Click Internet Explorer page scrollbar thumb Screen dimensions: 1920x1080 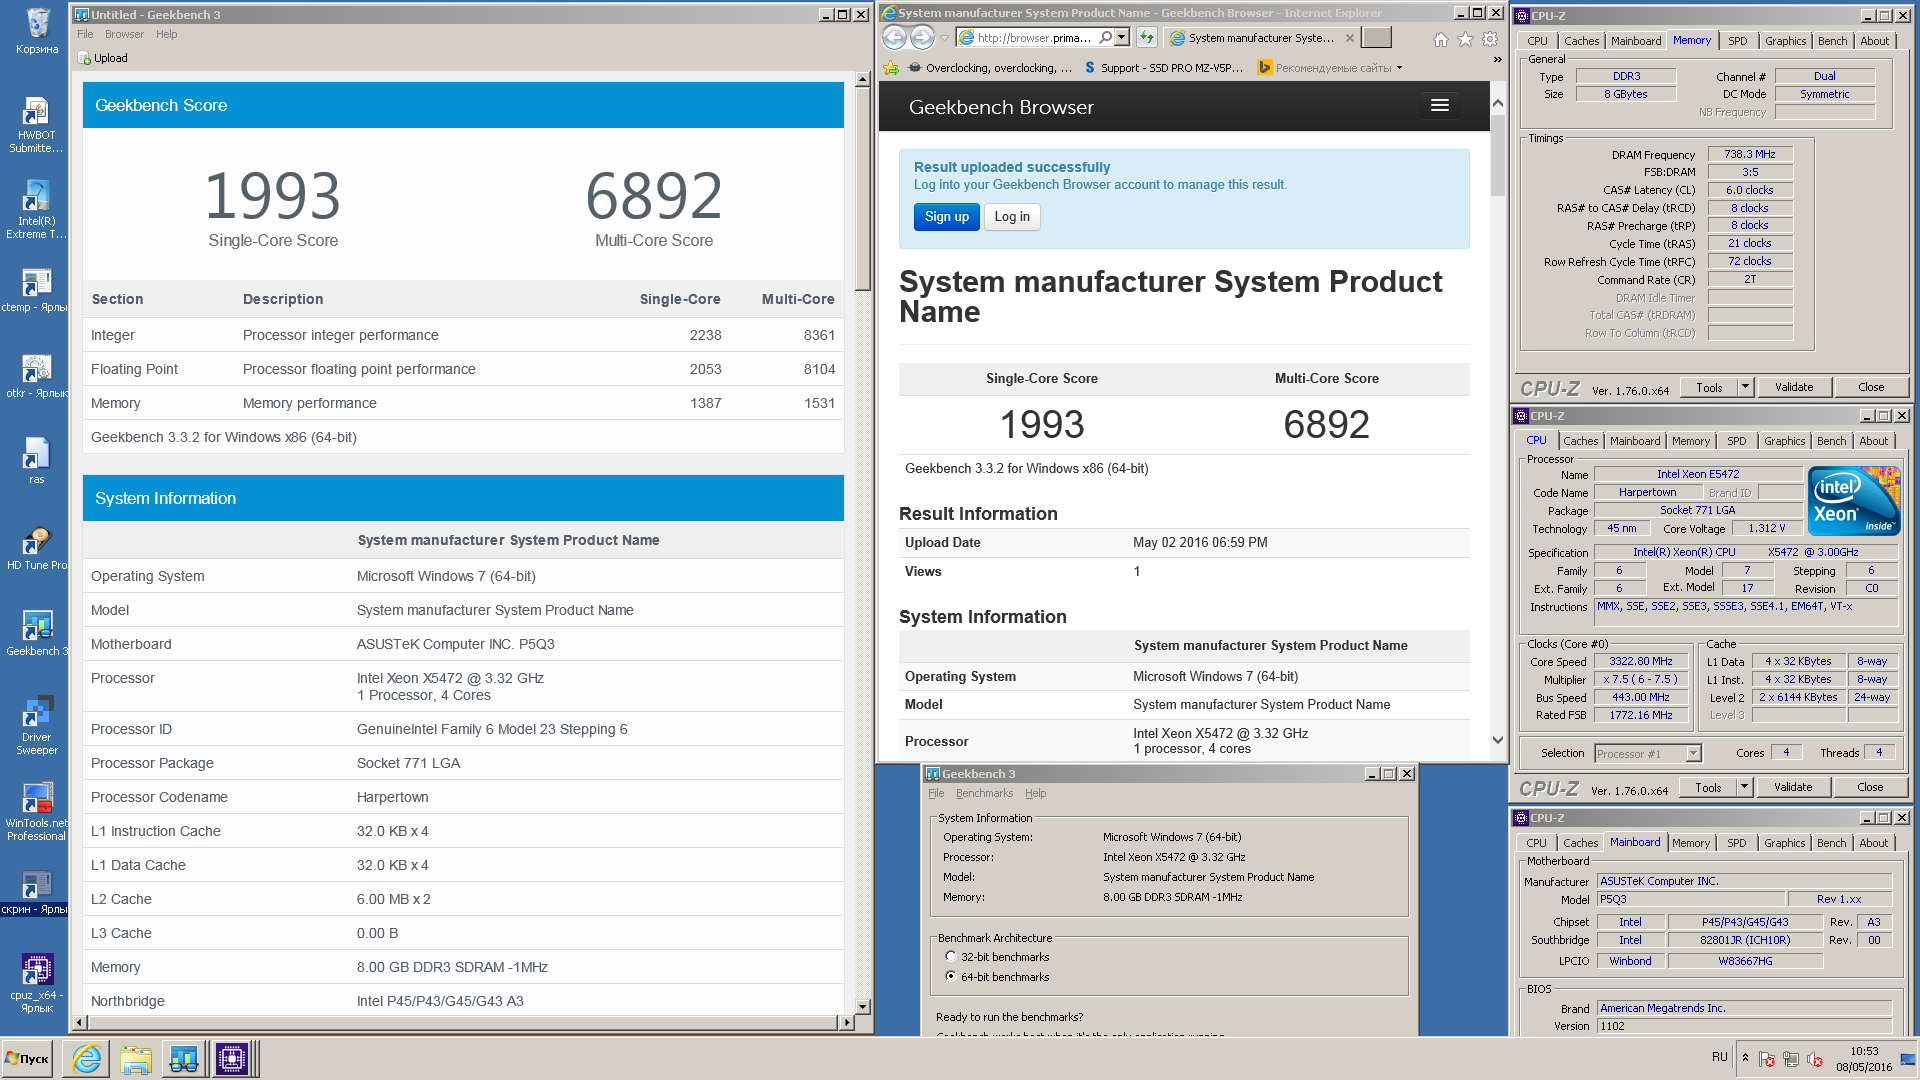[x=1497, y=155]
